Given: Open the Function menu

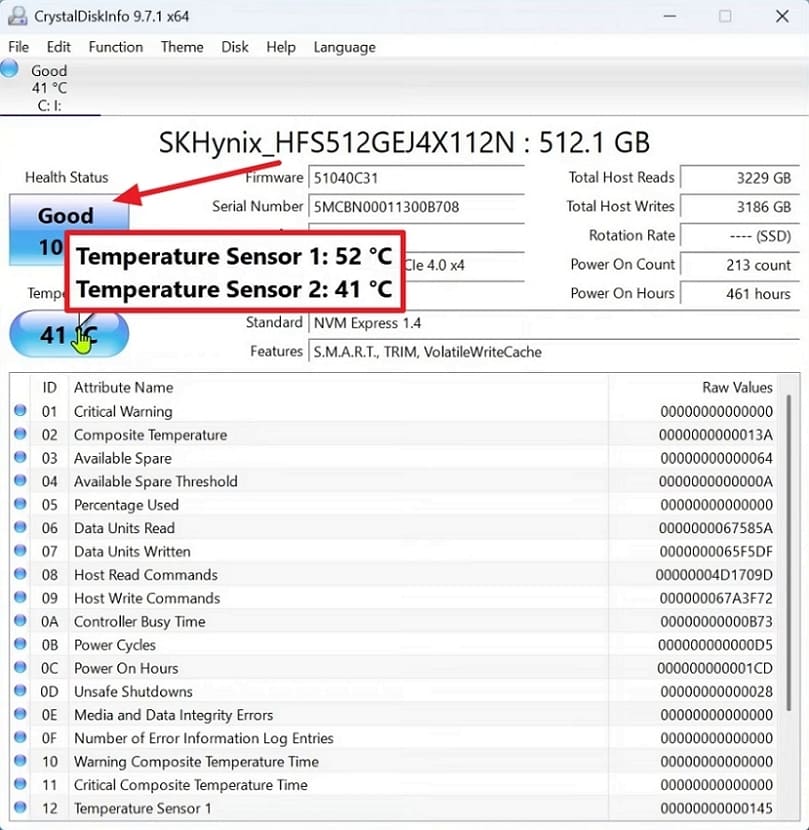Looking at the screenshot, I should (115, 47).
